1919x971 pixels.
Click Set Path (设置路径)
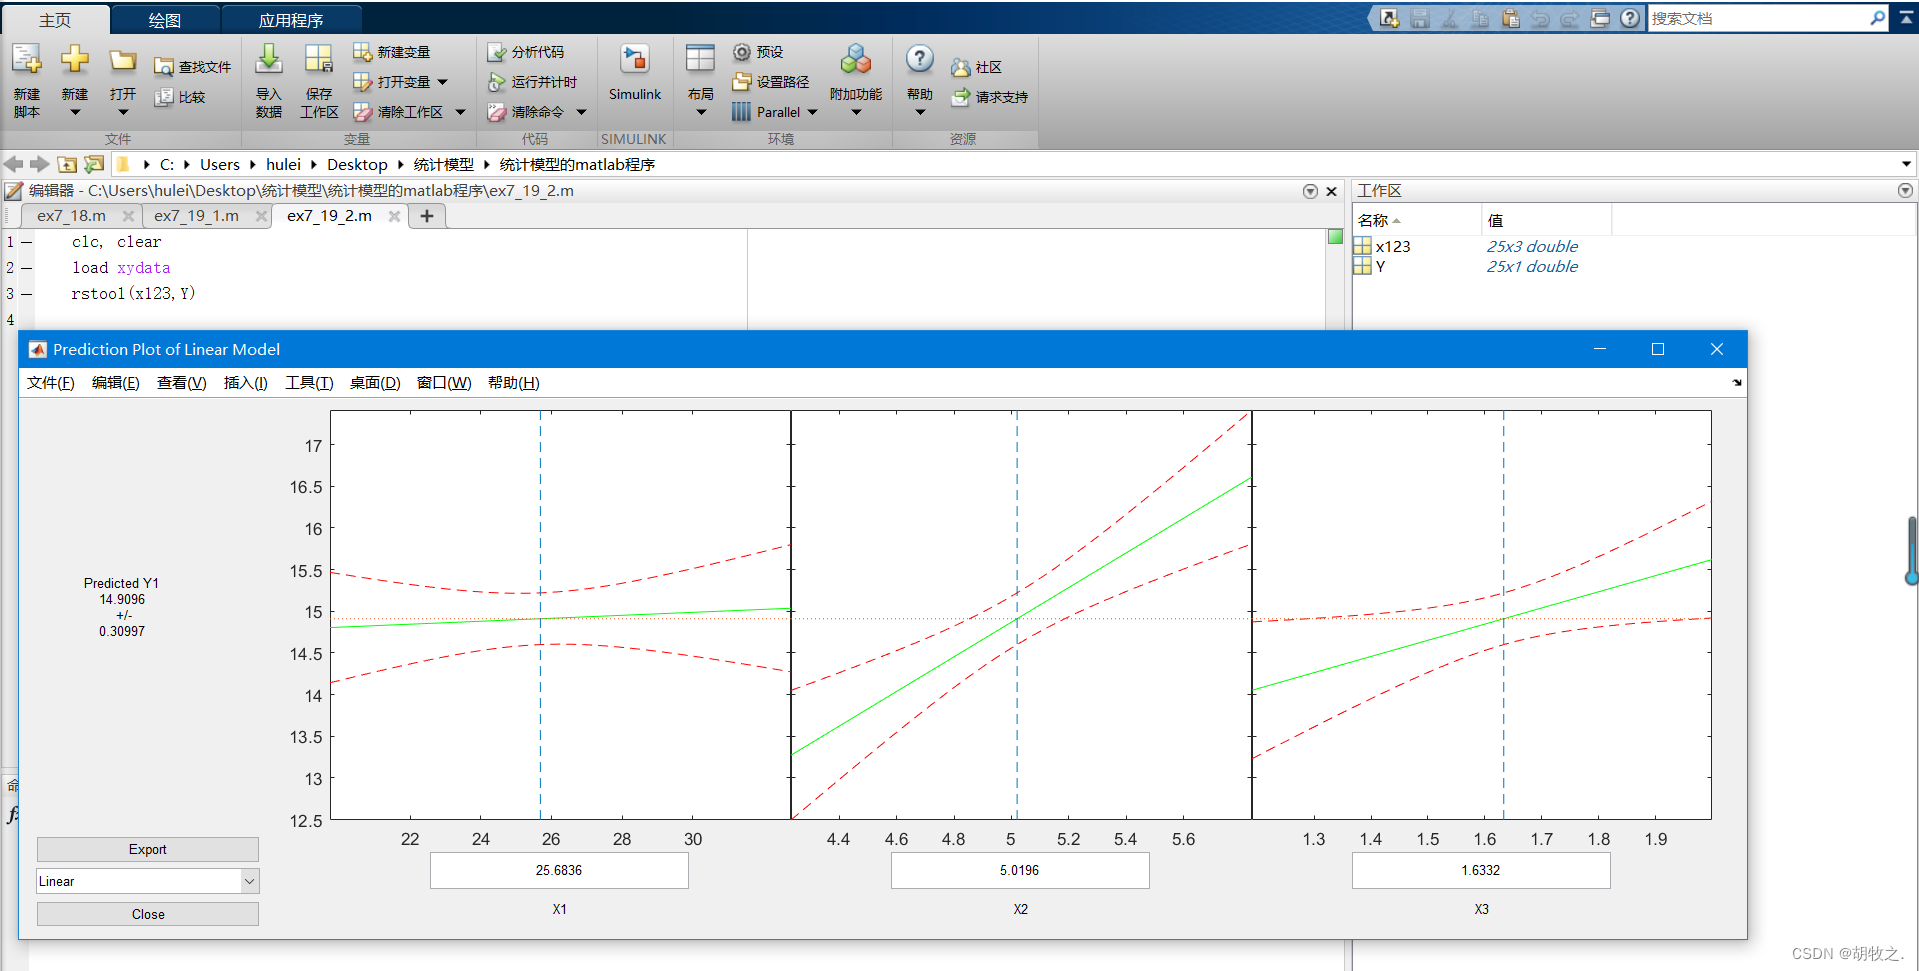point(771,82)
